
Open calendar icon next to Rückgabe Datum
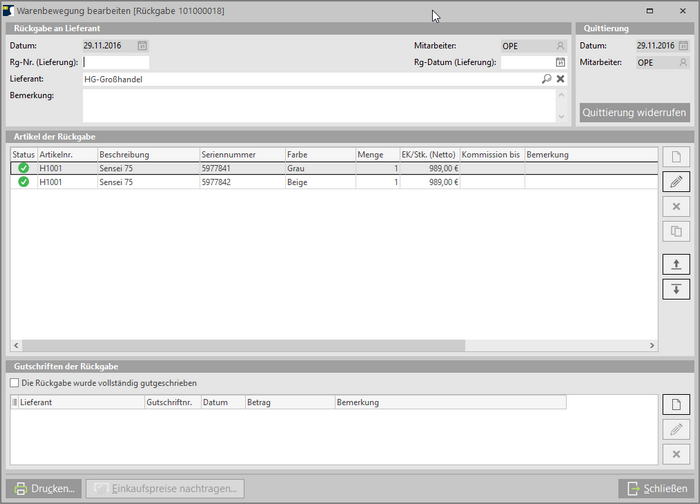click(142, 46)
